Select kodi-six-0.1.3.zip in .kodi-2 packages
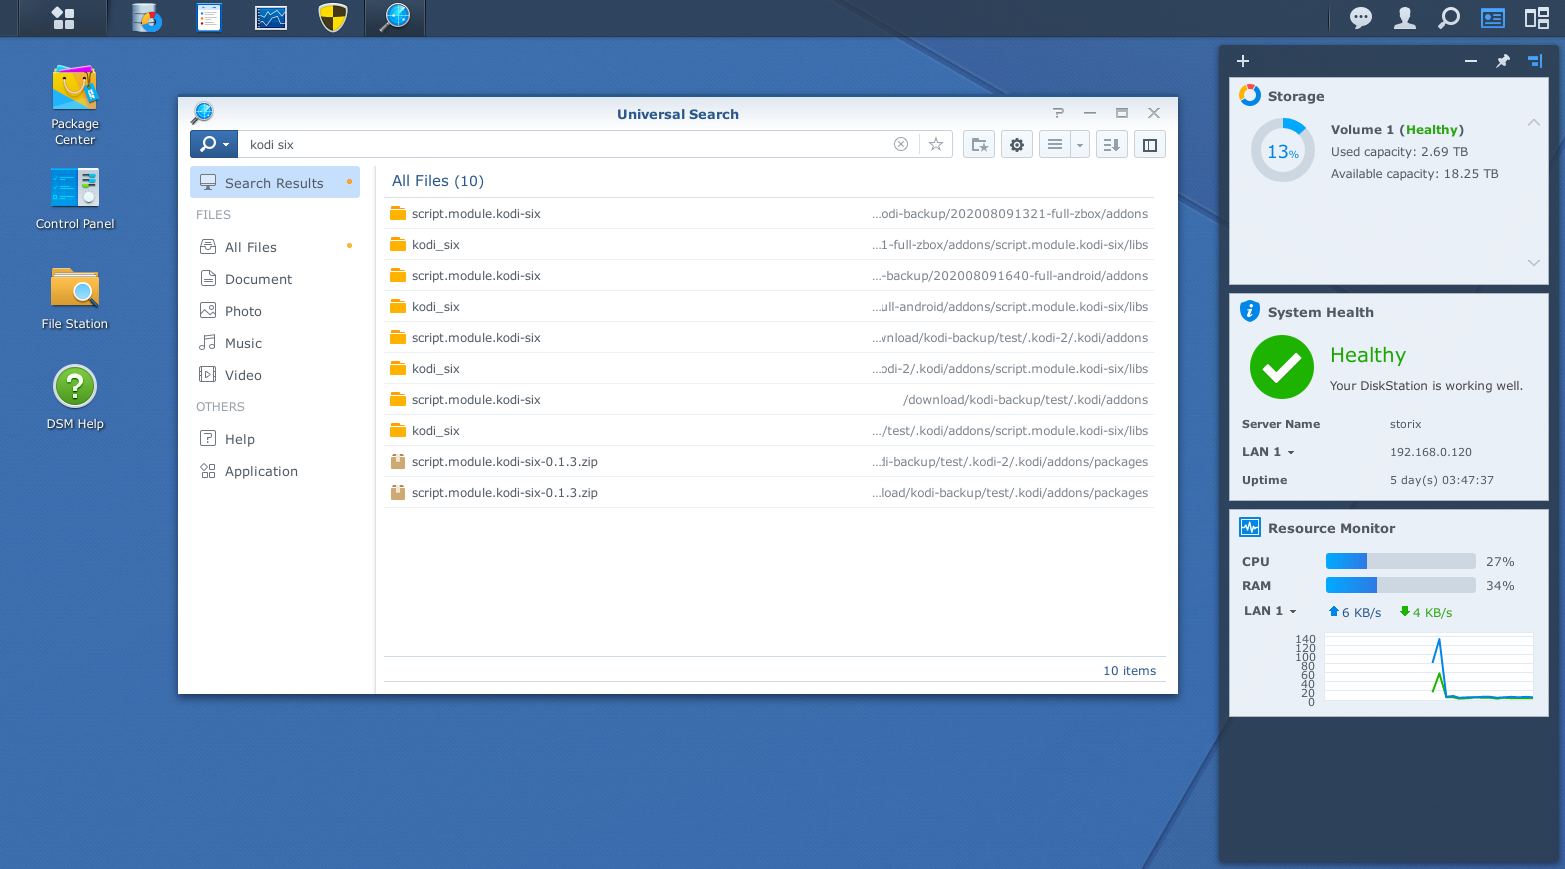Viewport: 1565px width, 869px height. click(768, 461)
